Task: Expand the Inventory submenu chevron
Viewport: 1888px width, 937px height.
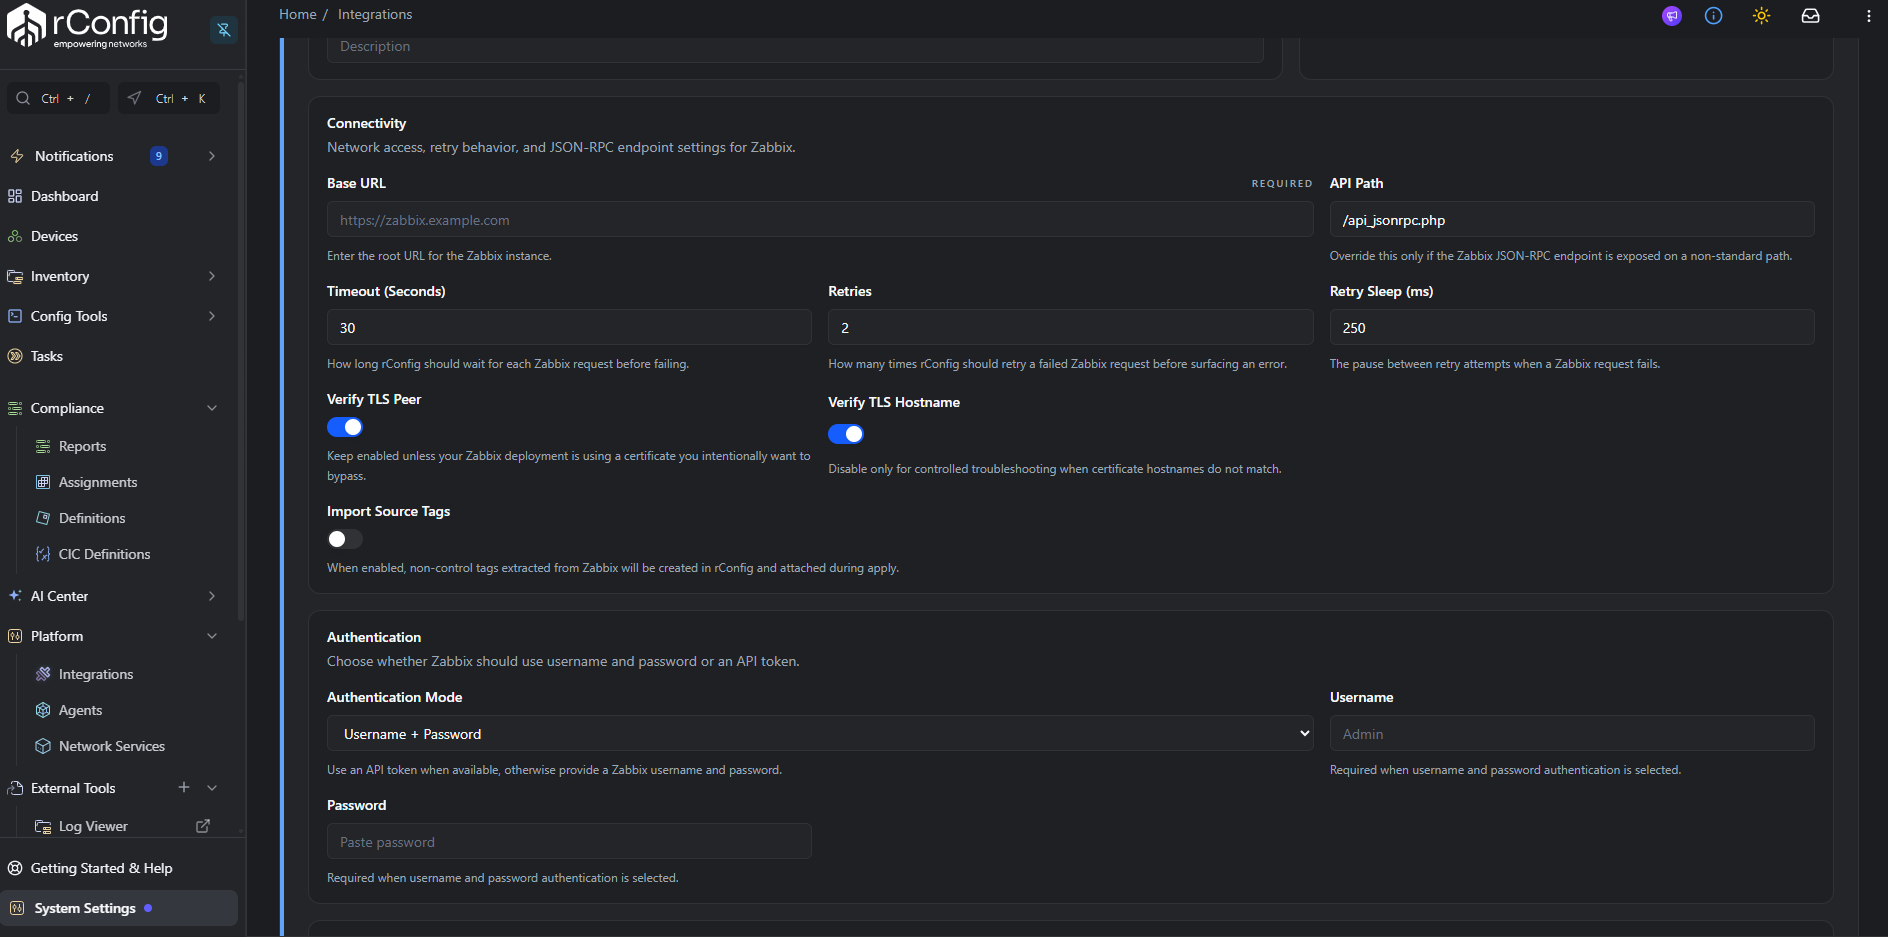Action: click(212, 276)
